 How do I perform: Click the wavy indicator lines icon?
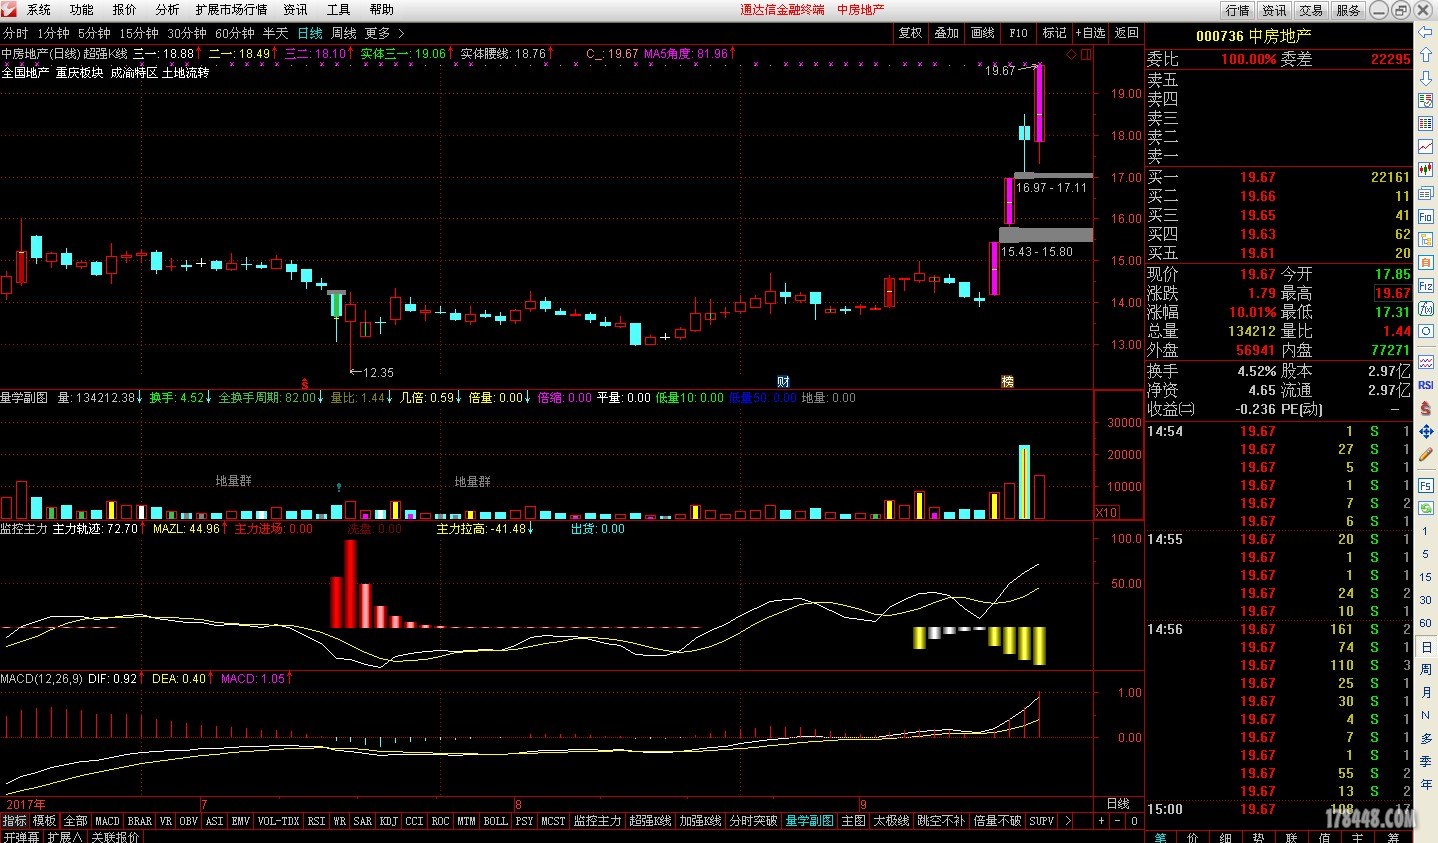click(x=1426, y=362)
